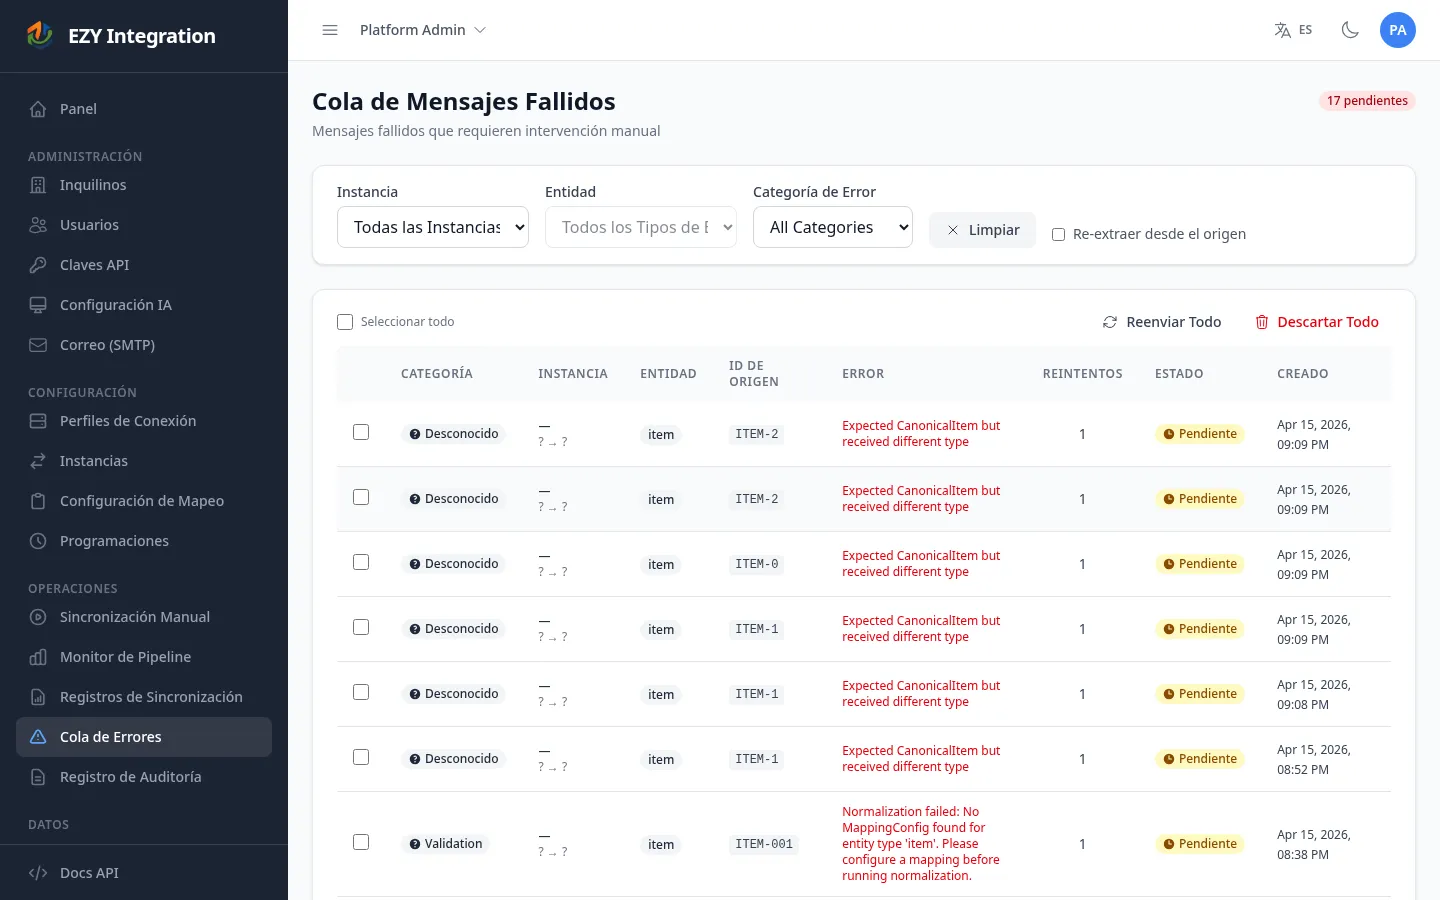Select the first ITEM-2 row checkbox

coord(361,432)
